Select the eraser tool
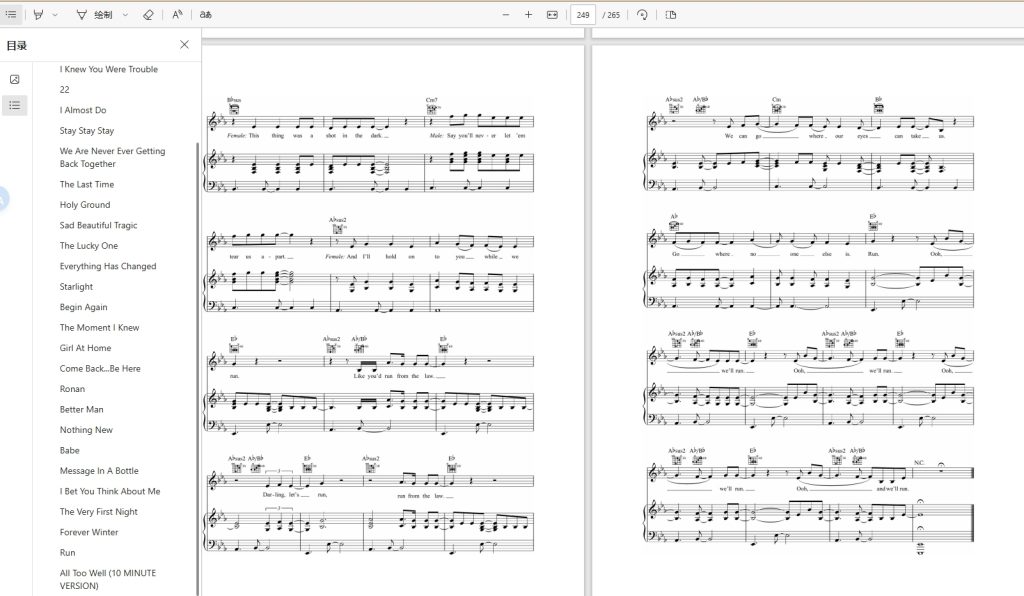 coord(148,14)
